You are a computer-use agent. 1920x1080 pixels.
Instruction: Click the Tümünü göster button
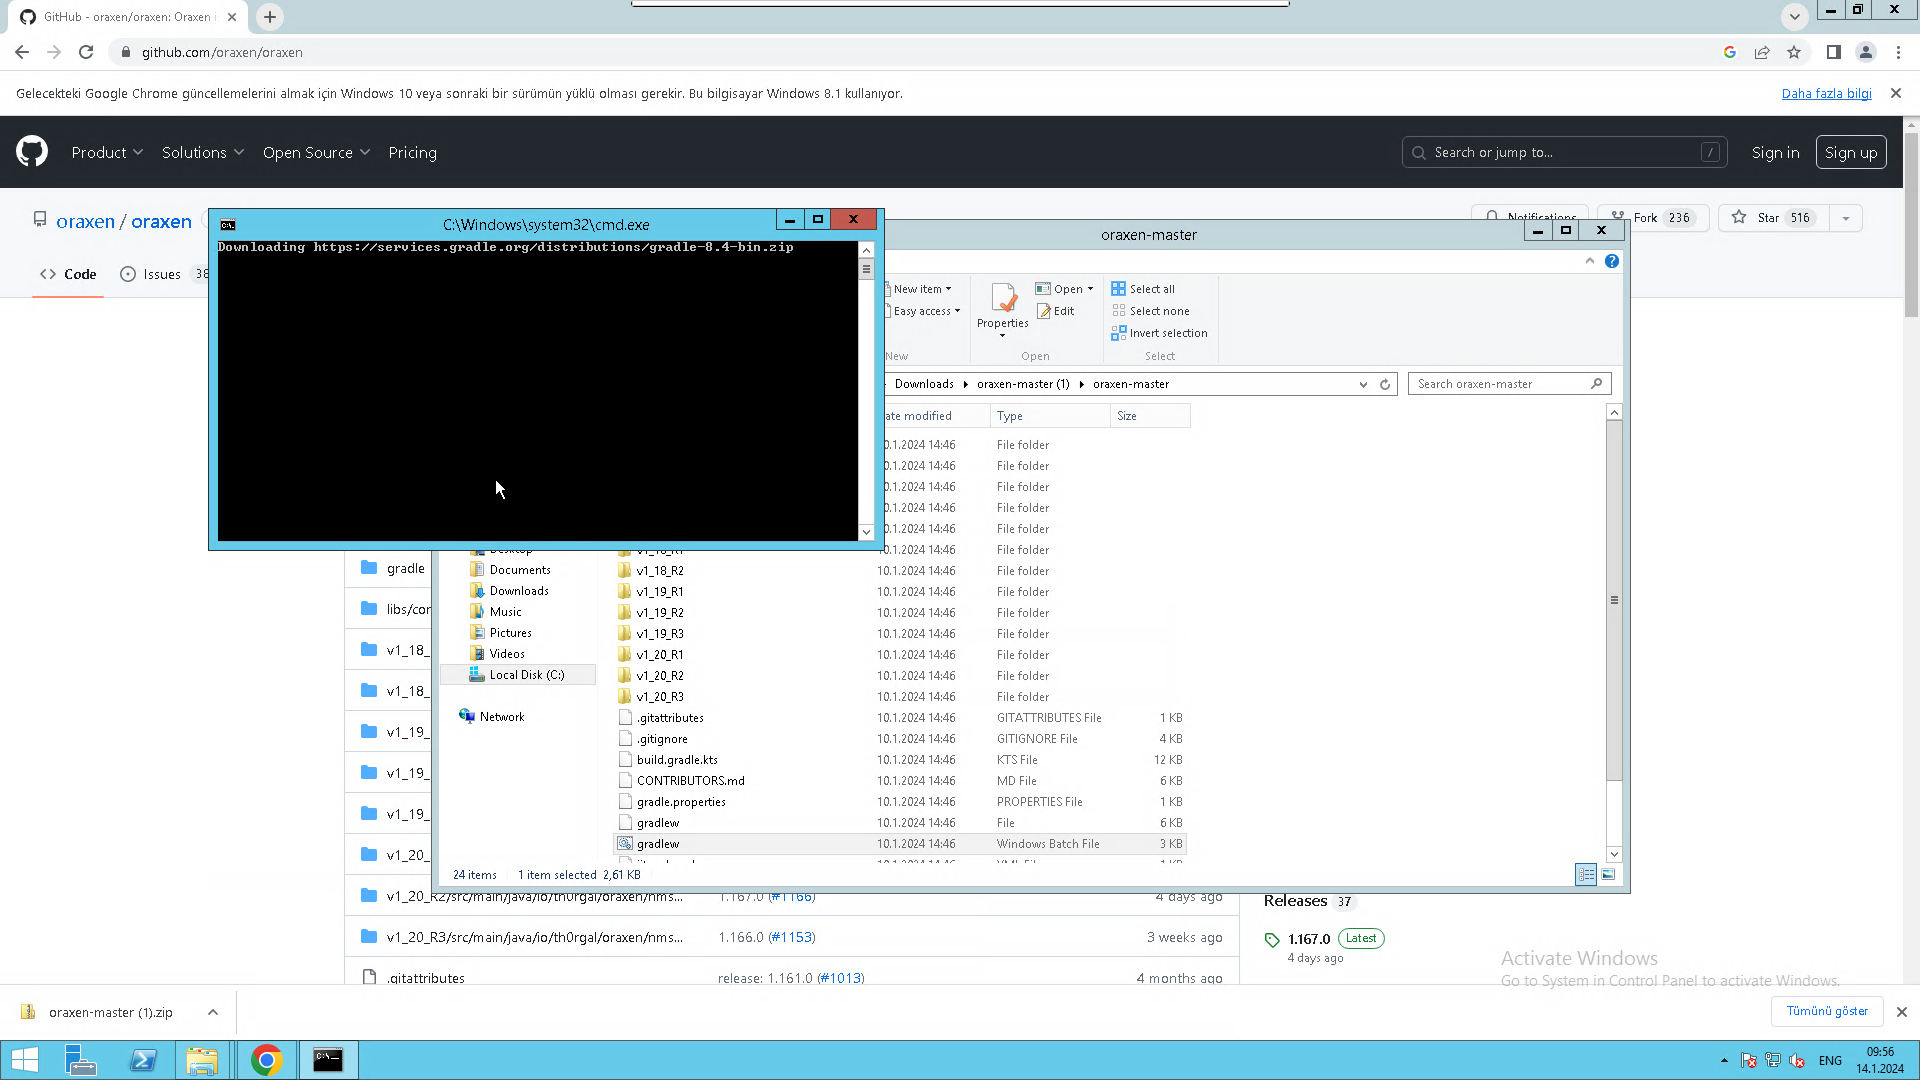(1827, 1011)
